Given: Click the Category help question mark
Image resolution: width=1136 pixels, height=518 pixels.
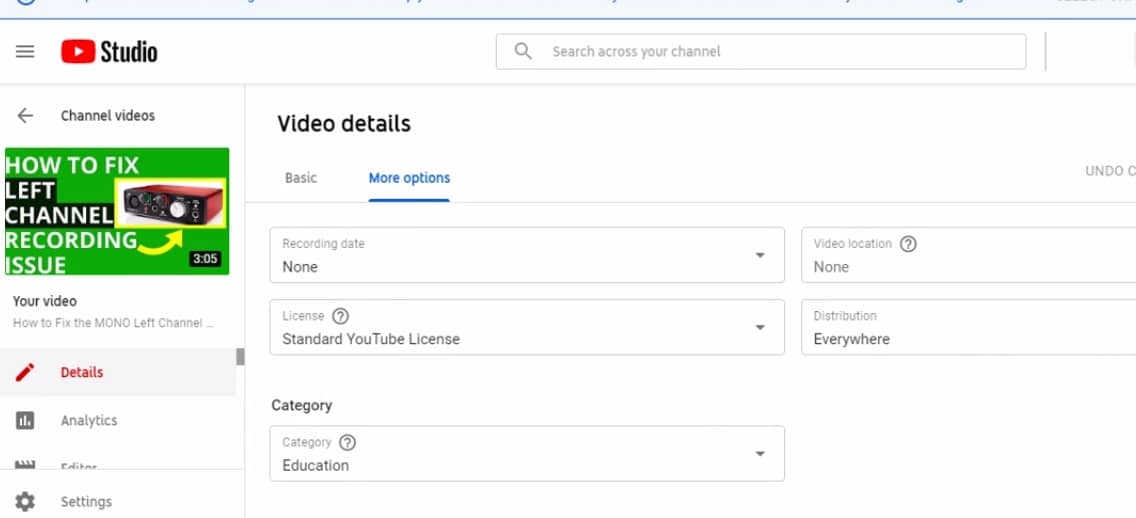Looking at the screenshot, I should 347,442.
